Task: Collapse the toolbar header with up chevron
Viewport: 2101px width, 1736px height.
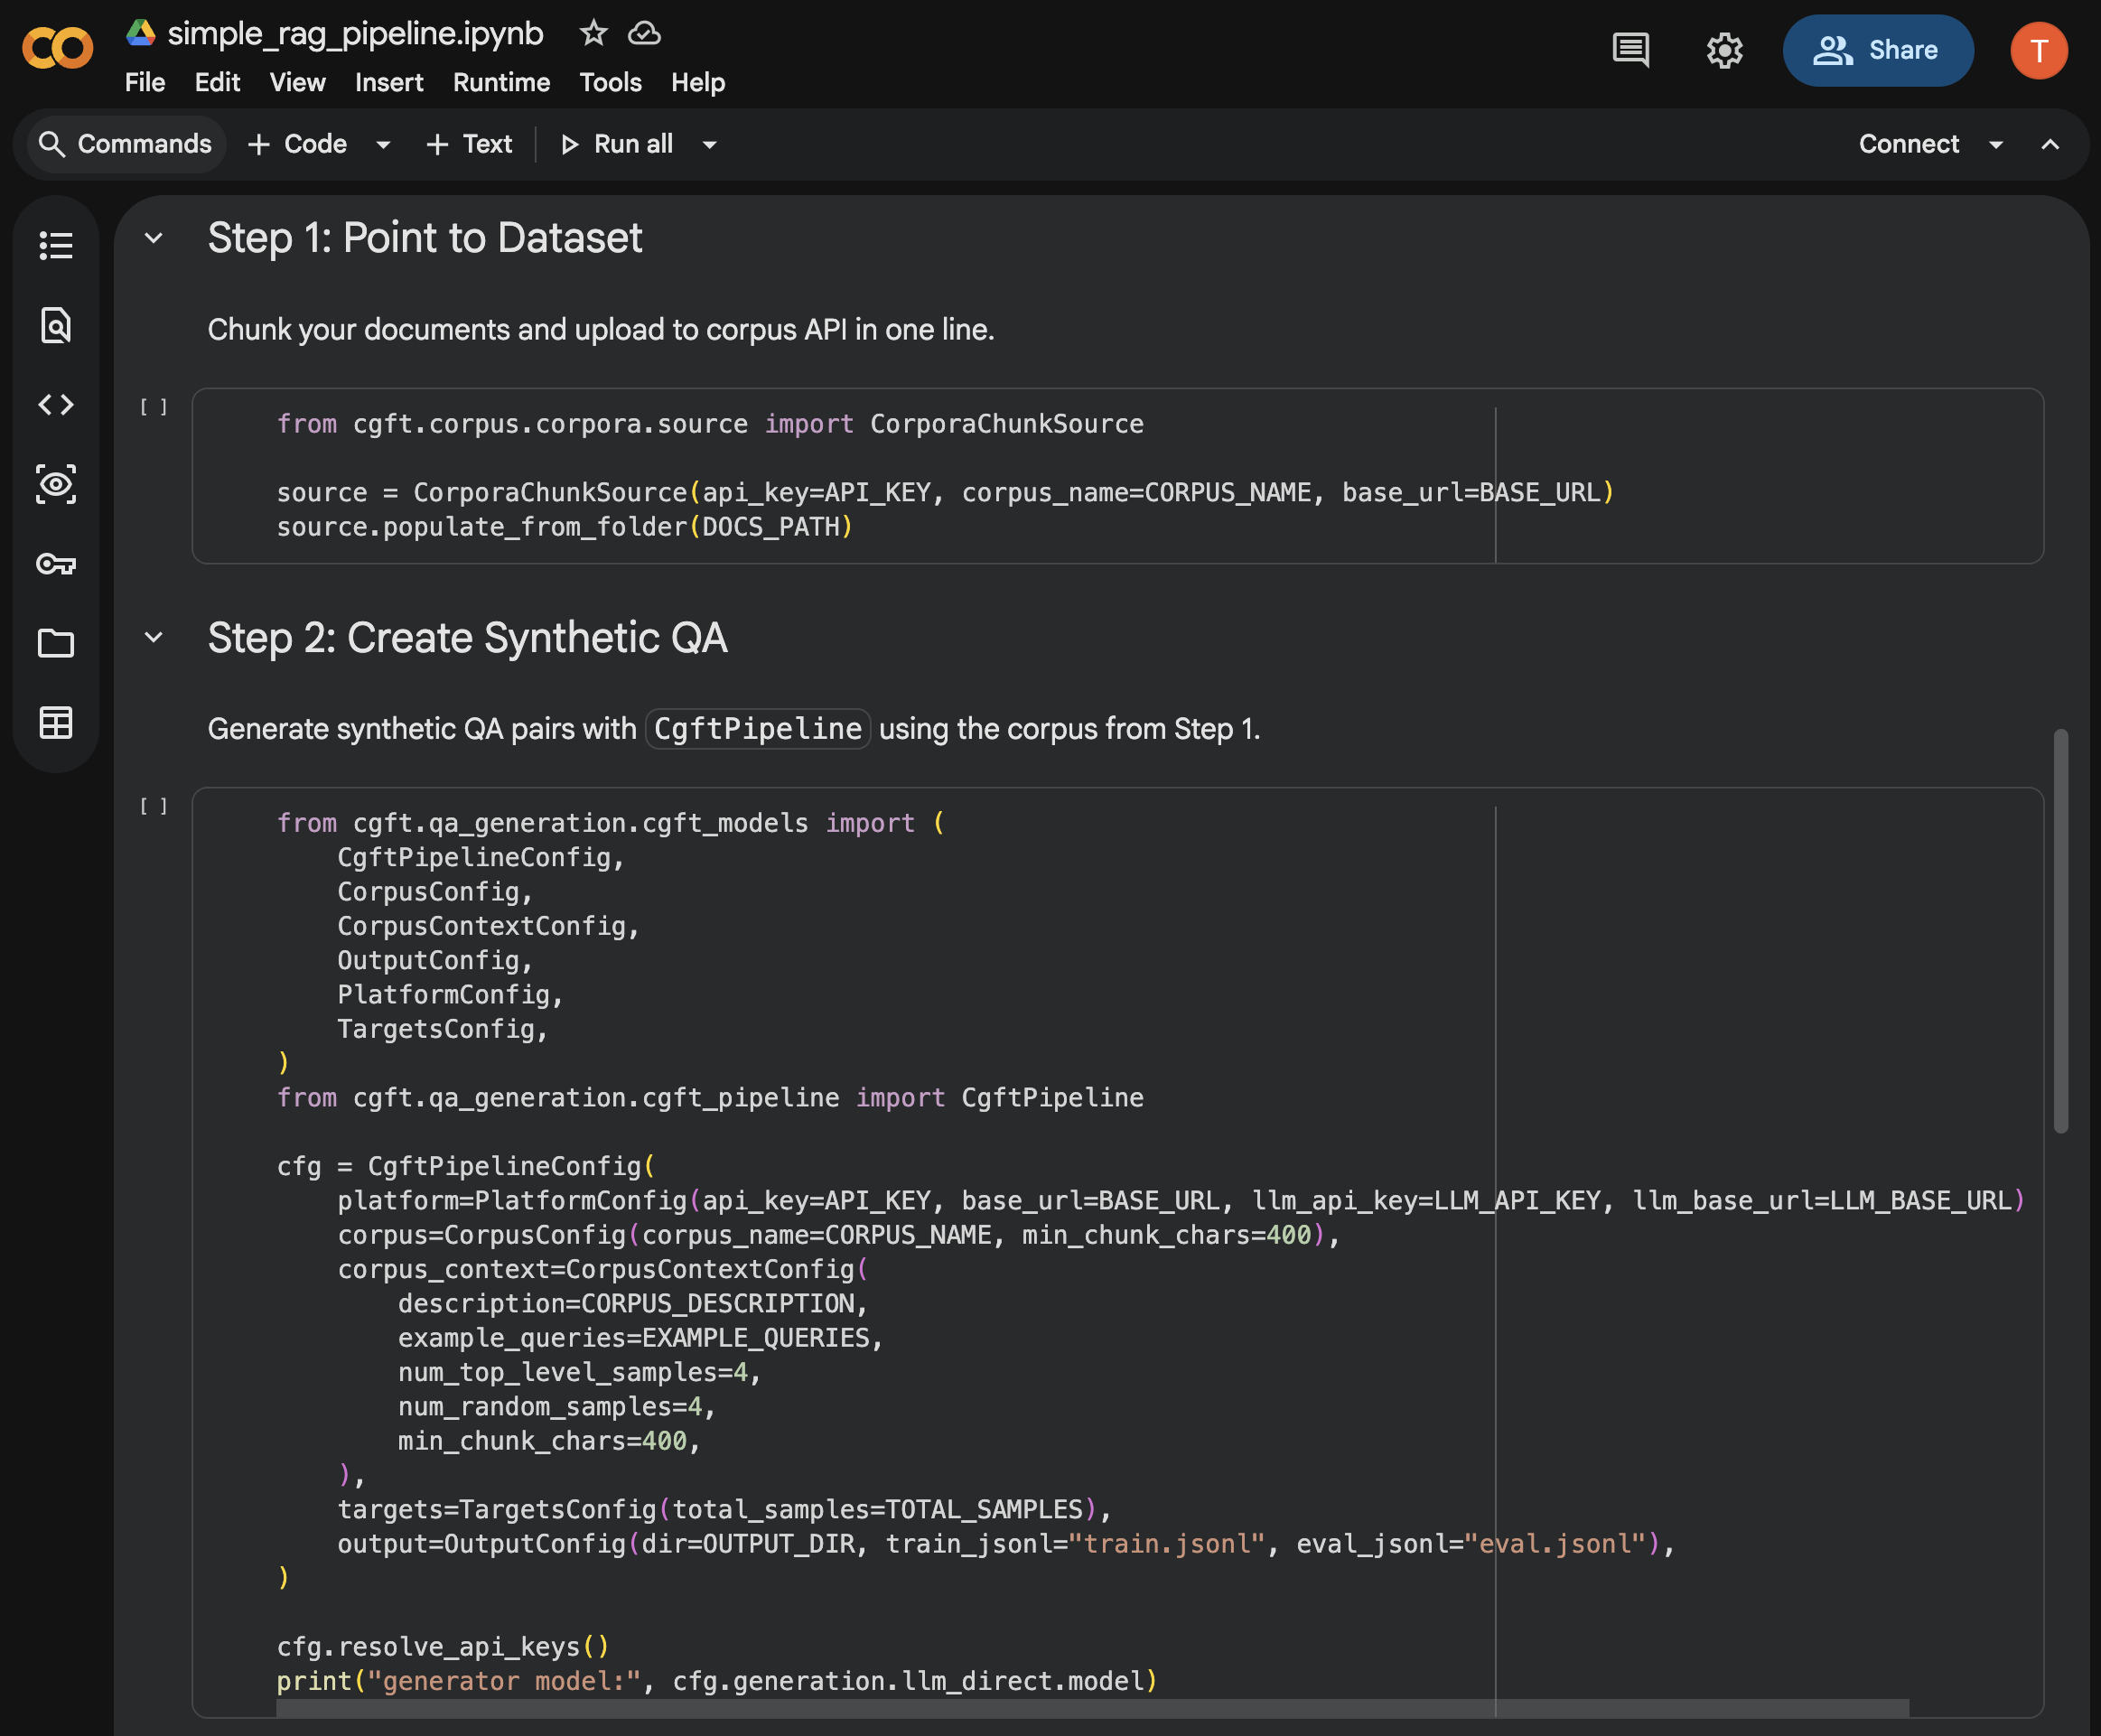Action: (2050, 144)
